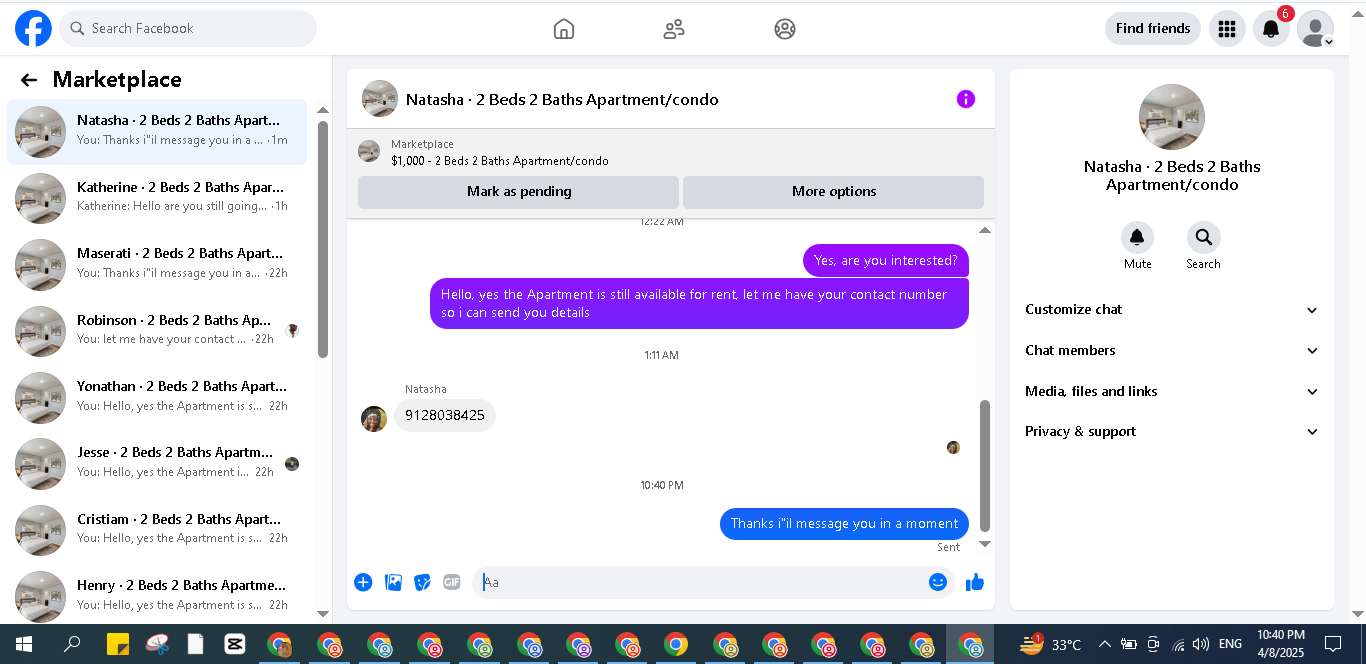Send a thumbs-up like
The width and height of the screenshot is (1366, 664).
click(x=975, y=582)
